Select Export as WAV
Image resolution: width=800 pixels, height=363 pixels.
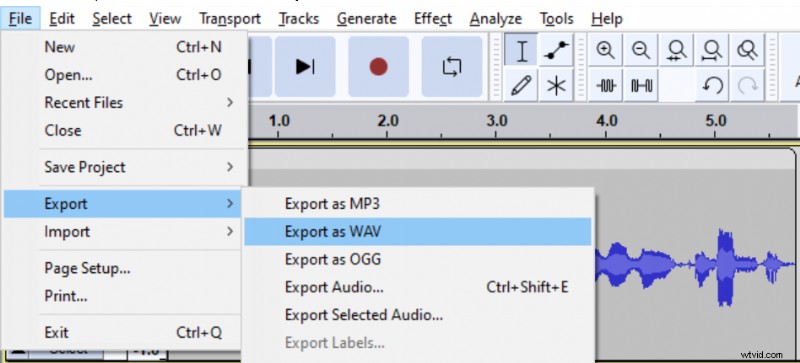(x=418, y=232)
